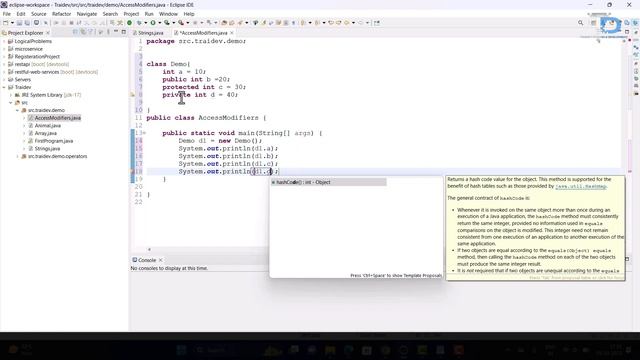Collapse all in Project Explorer toolbar
The height and width of the screenshot is (360, 640).
(76, 32)
